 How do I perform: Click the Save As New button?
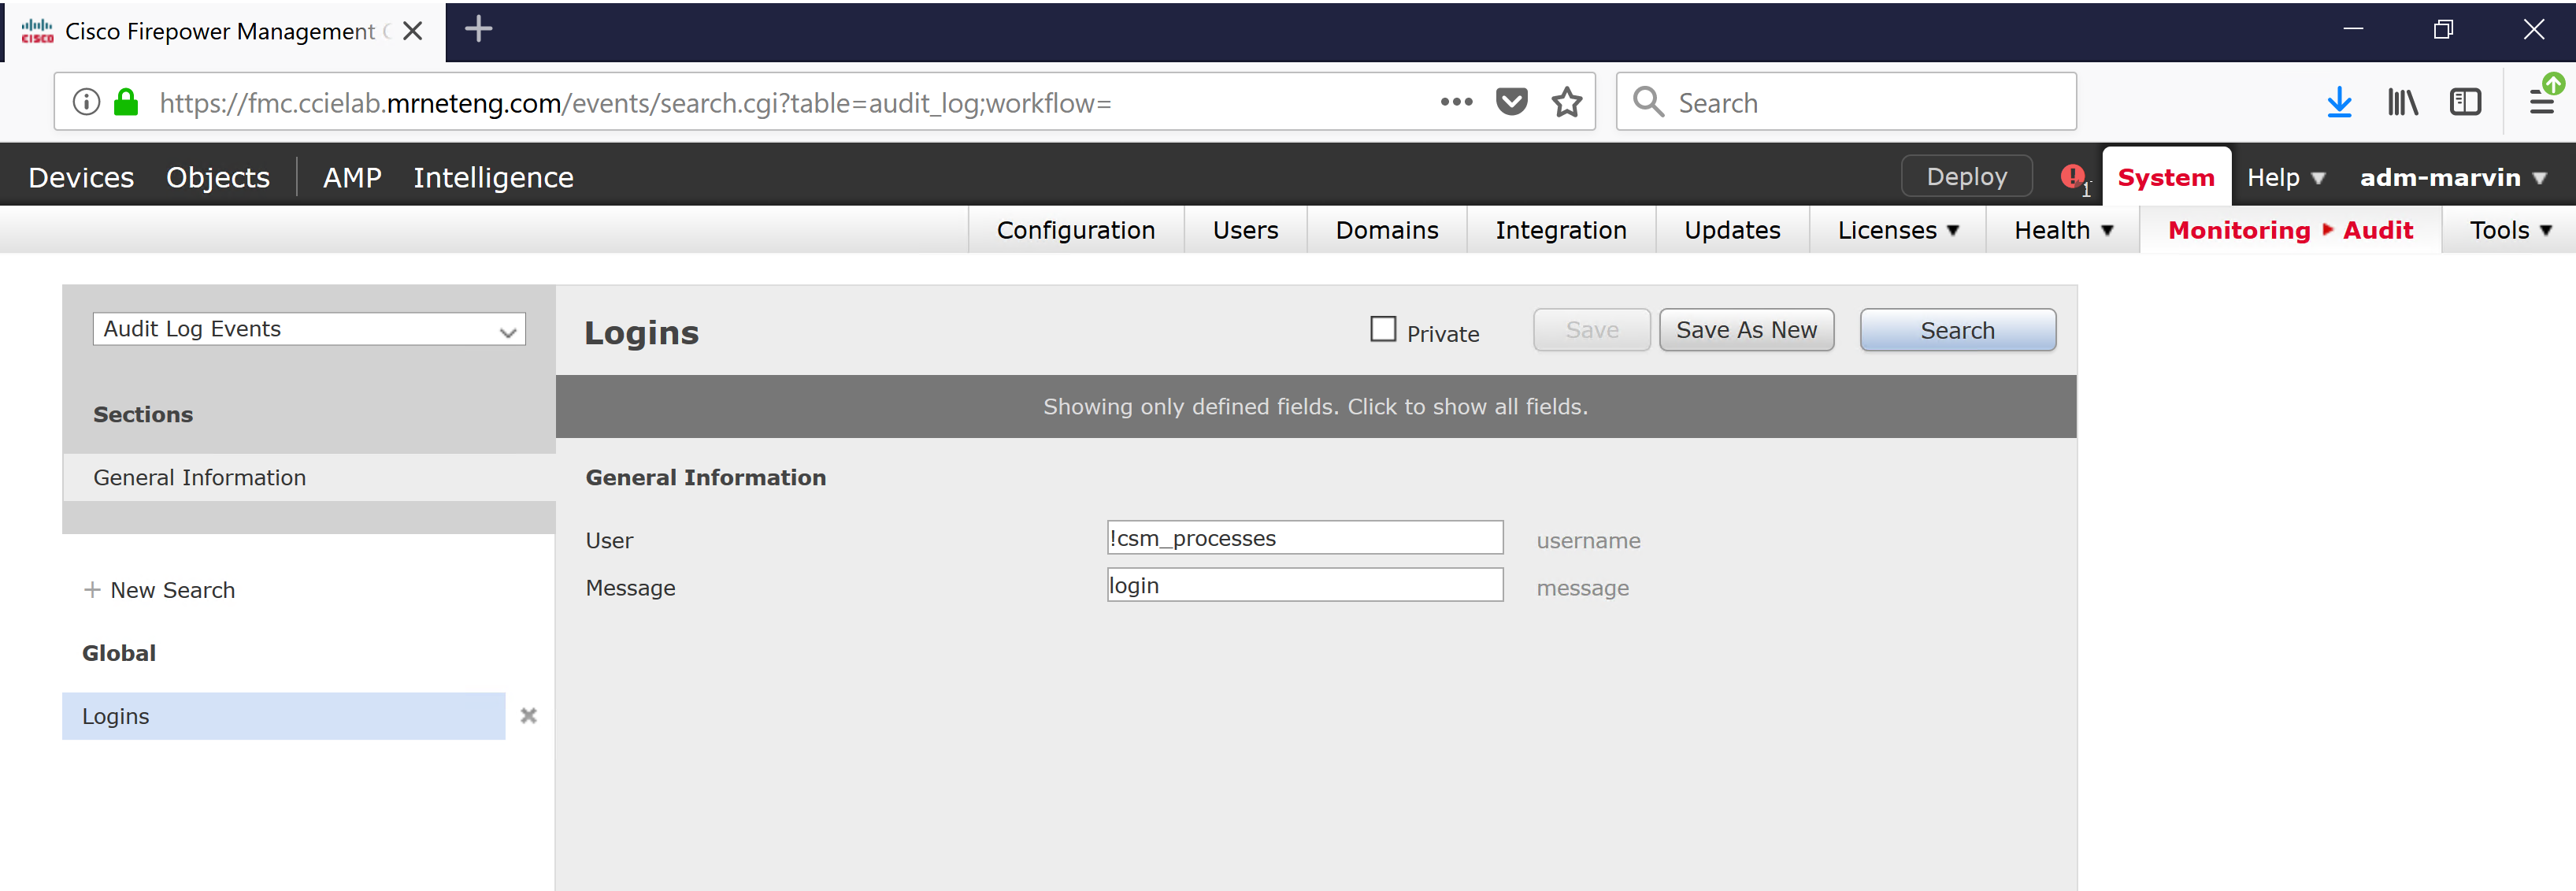[1746, 330]
